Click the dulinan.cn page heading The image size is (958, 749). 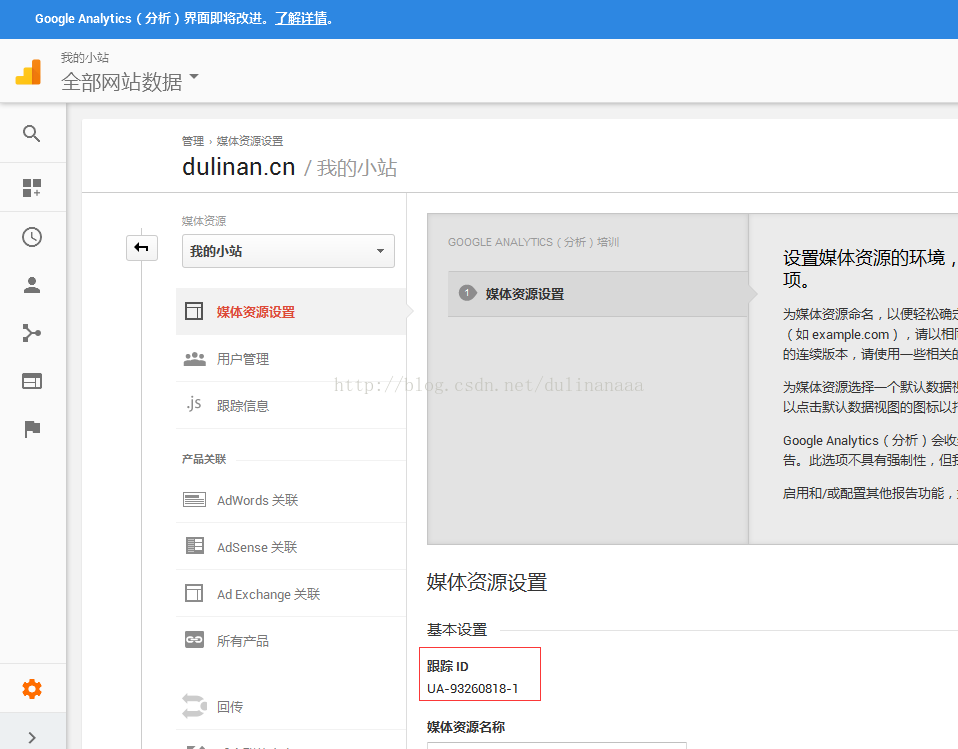(x=239, y=167)
